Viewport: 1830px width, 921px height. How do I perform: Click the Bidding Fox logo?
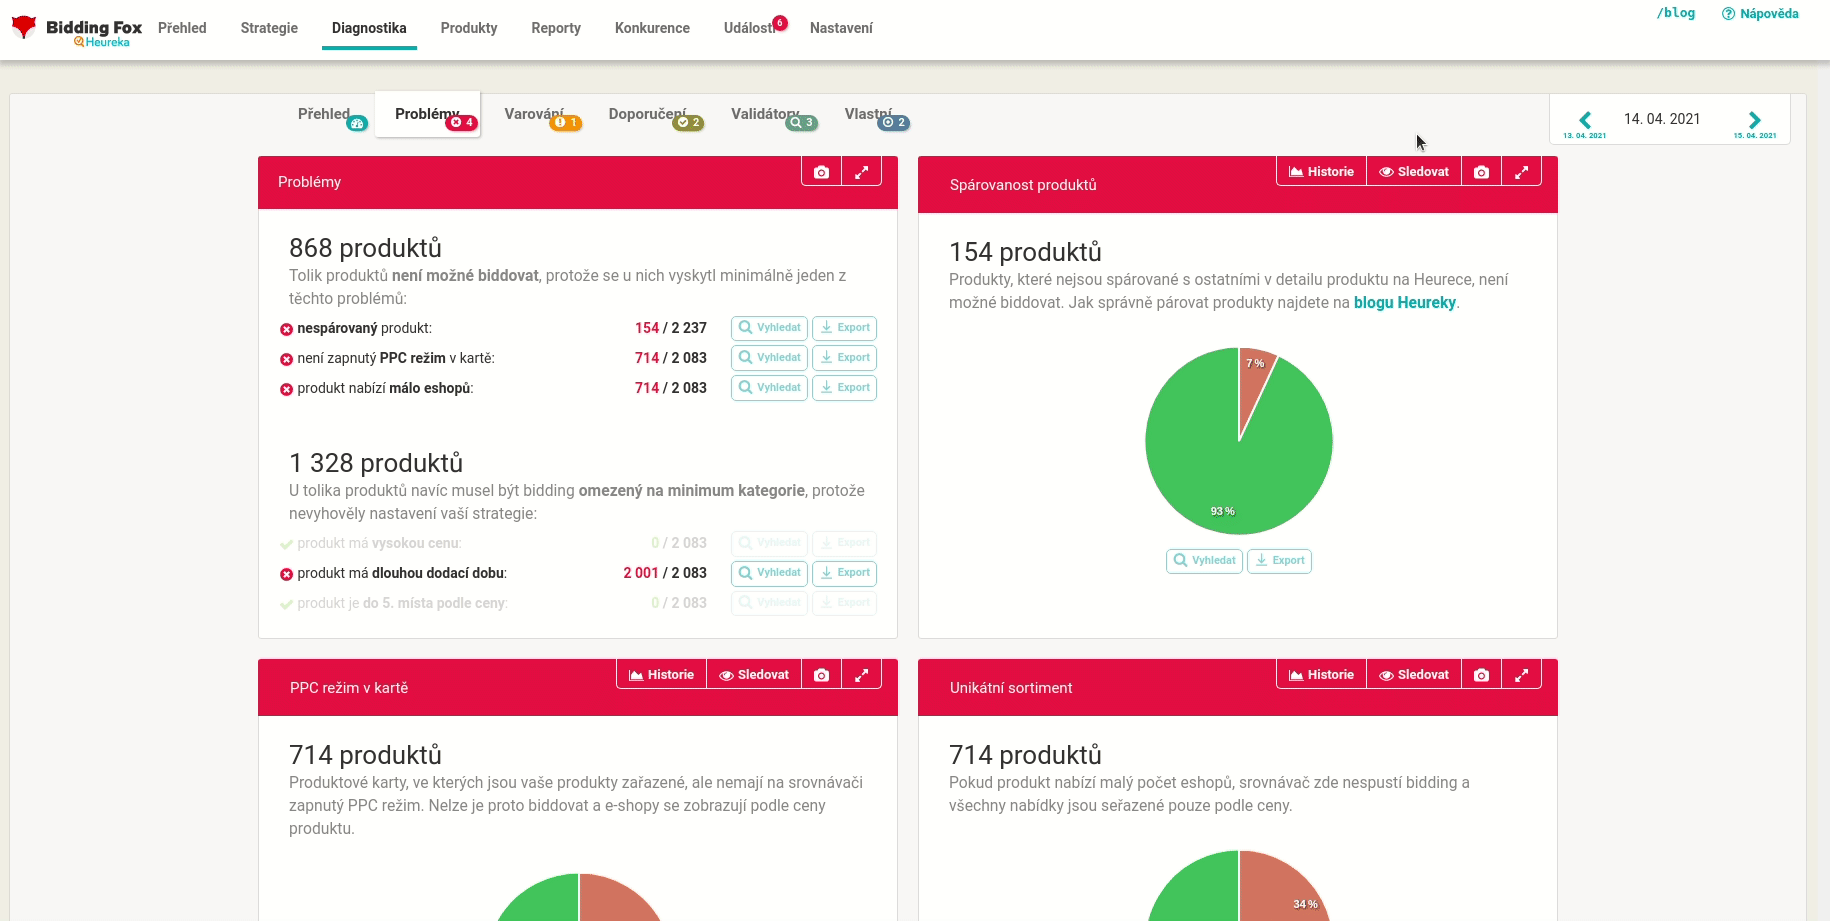pos(77,30)
